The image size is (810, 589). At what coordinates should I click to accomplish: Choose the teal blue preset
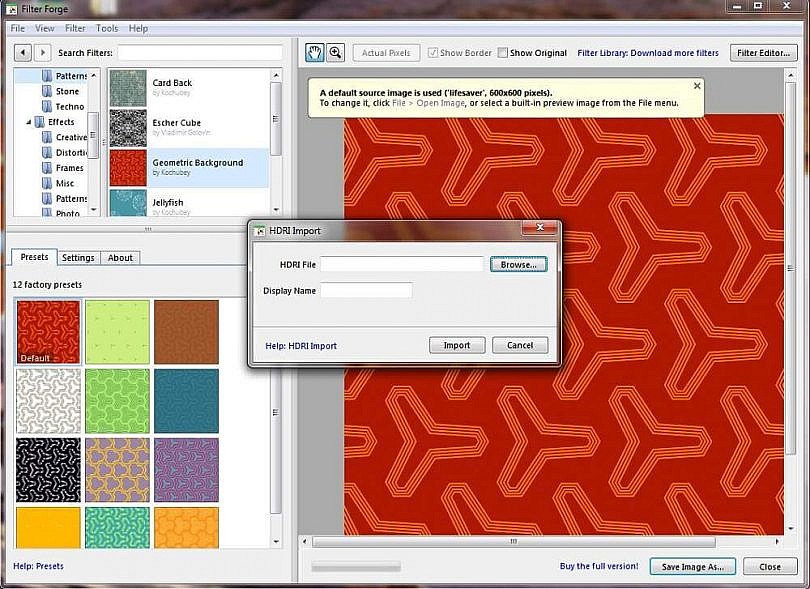coord(186,401)
